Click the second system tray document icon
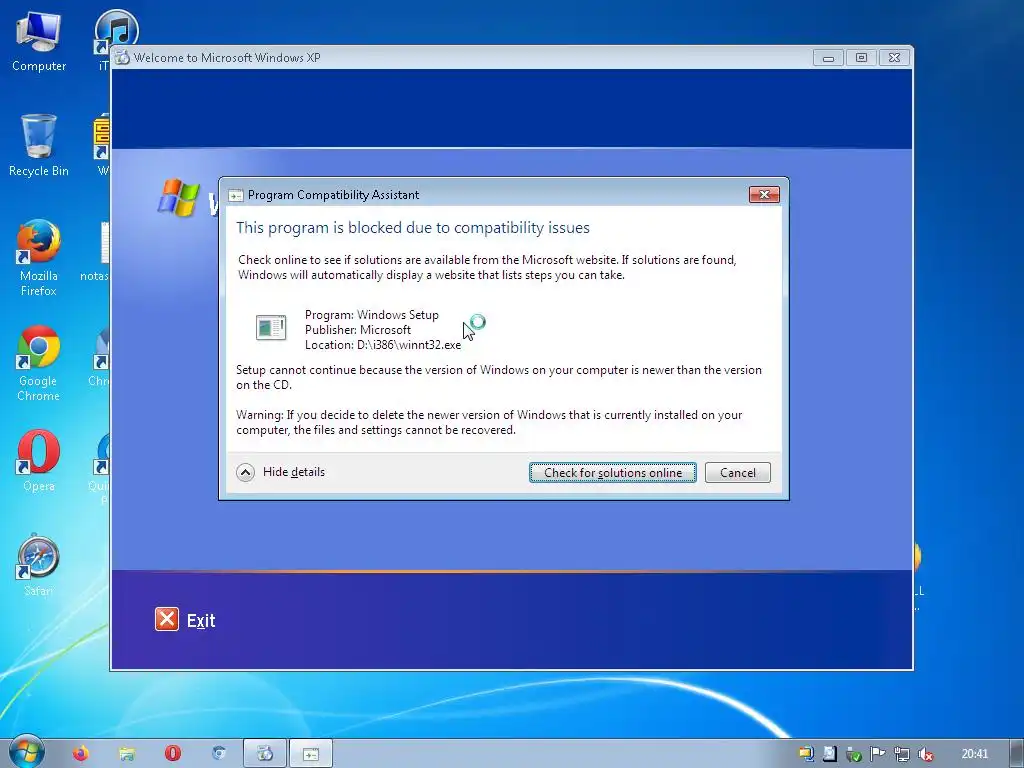Screen dimensions: 1024x768 coord(829,754)
